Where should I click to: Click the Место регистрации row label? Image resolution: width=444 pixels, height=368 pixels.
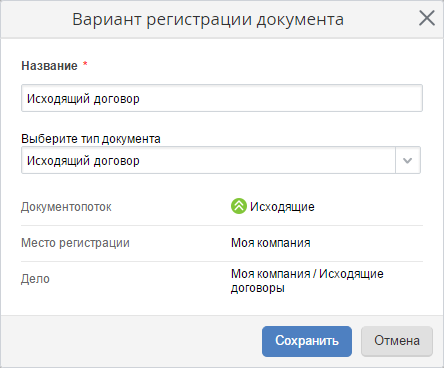pyautogui.click(x=75, y=243)
